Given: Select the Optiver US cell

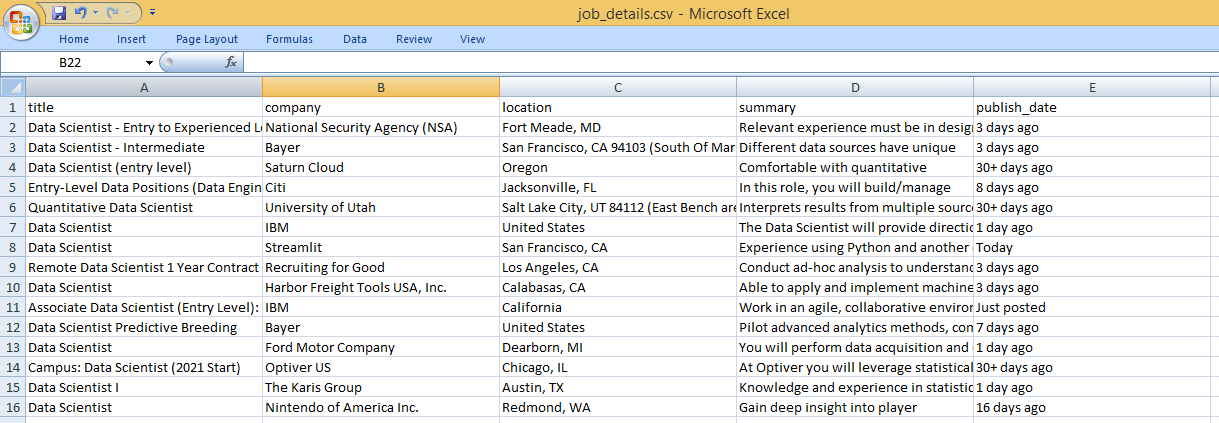Looking at the screenshot, I should [380, 367].
